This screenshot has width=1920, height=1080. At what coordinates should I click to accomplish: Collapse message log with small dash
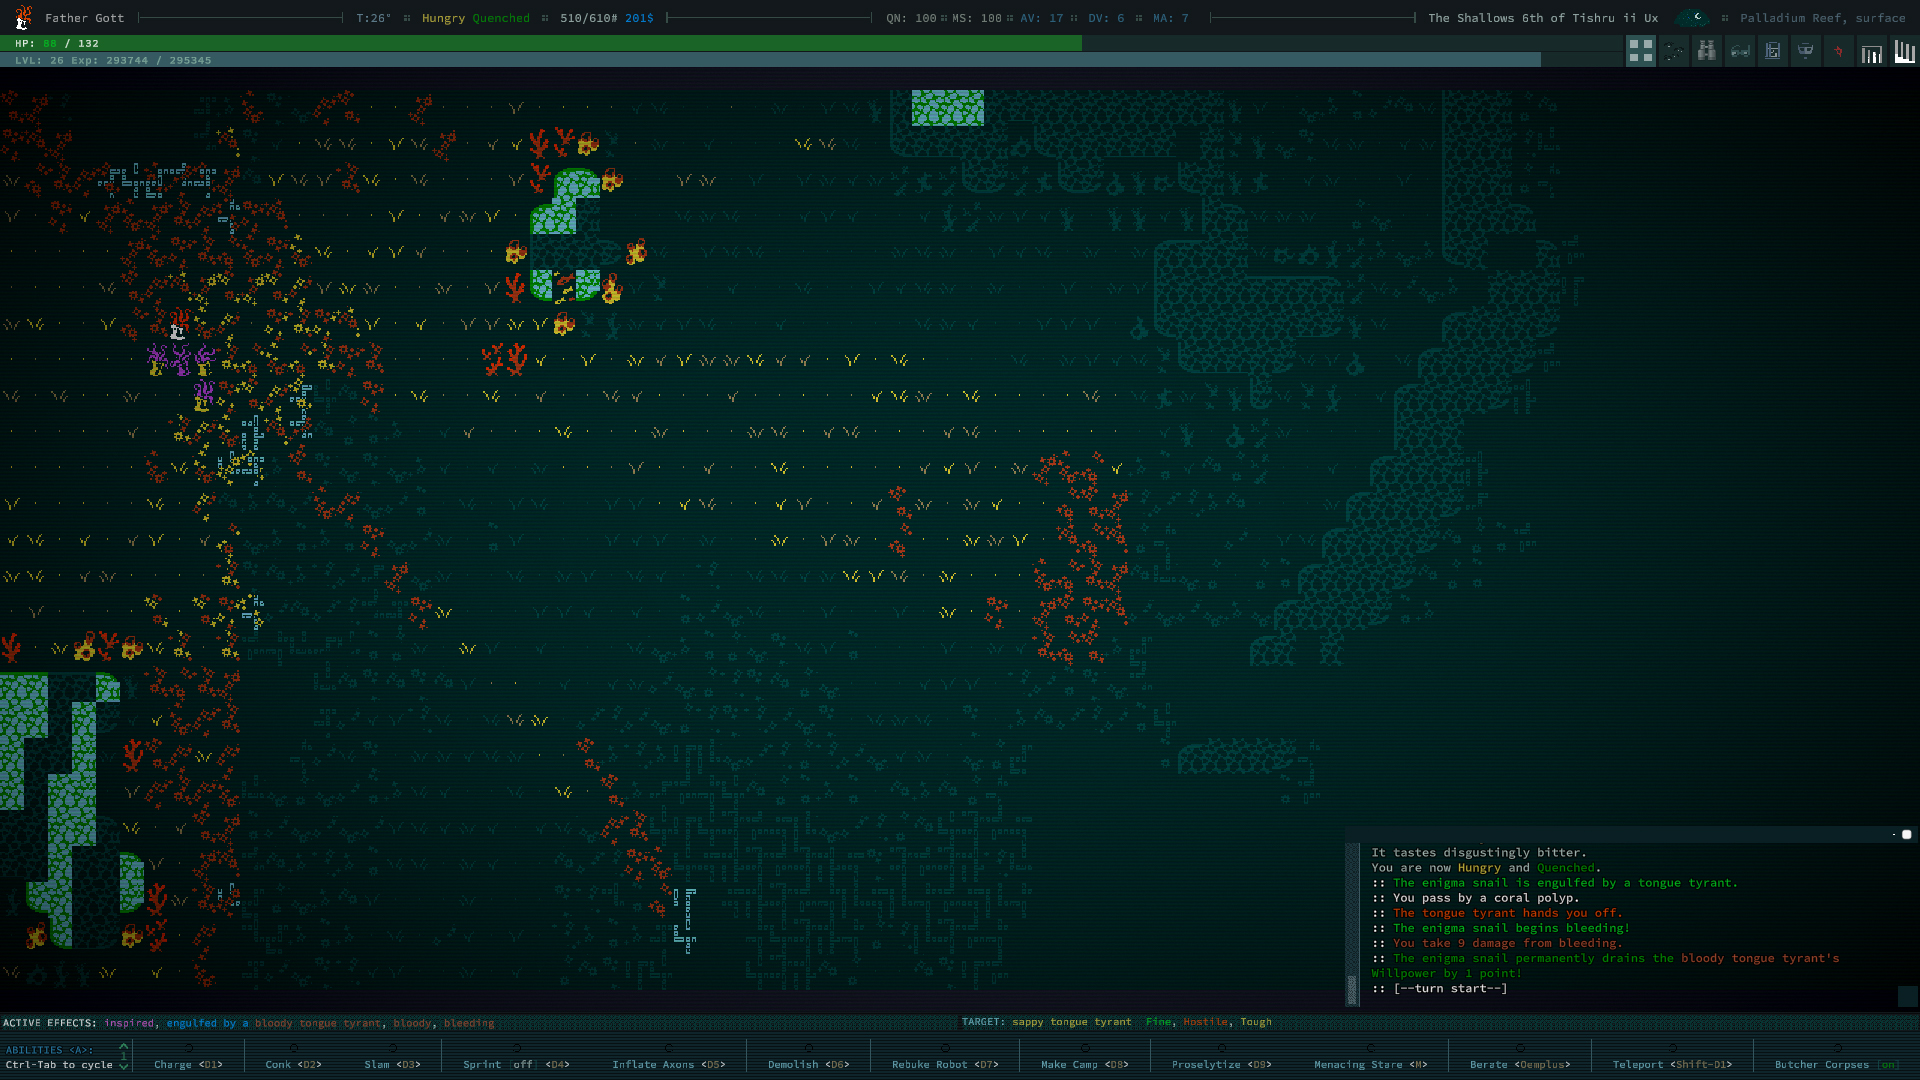1893,834
